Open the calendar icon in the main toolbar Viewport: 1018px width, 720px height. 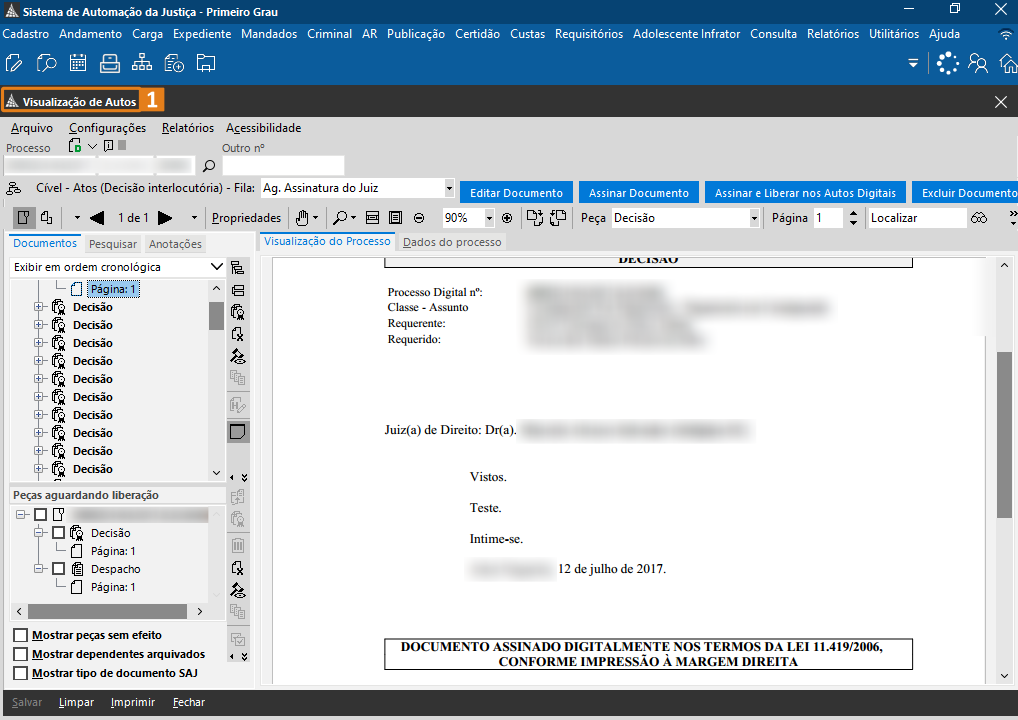pyautogui.click(x=78, y=64)
